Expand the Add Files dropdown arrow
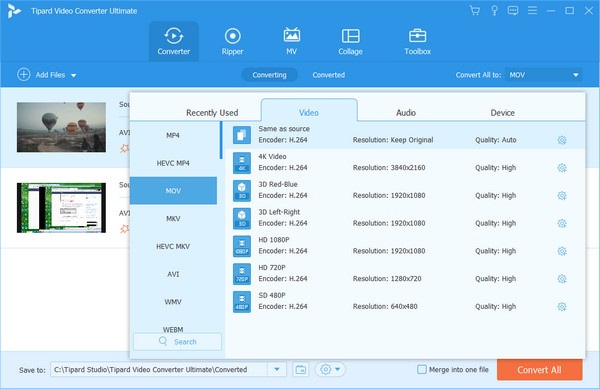Image resolution: width=600 pixels, height=389 pixels. pyautogui.click(x=73, y=75)
